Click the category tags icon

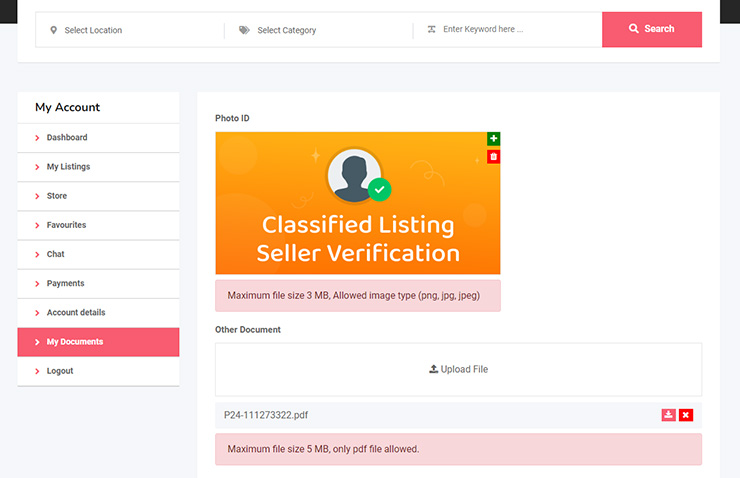point(244,30)
